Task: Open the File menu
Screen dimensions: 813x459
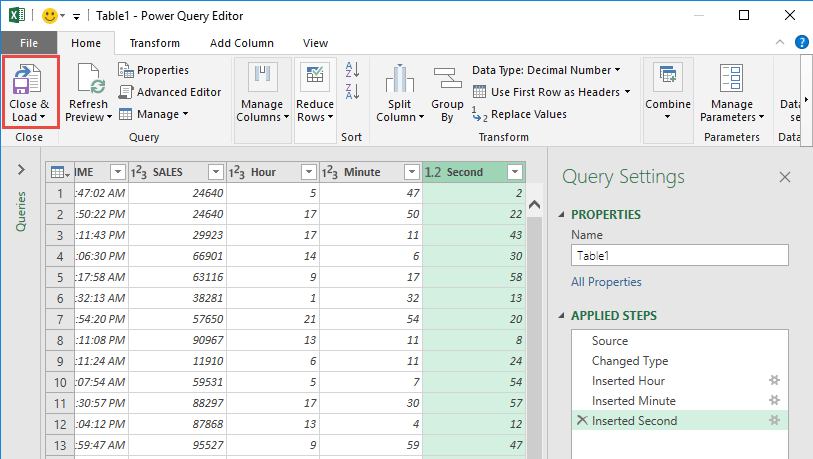Action: (x=29, y=43)
